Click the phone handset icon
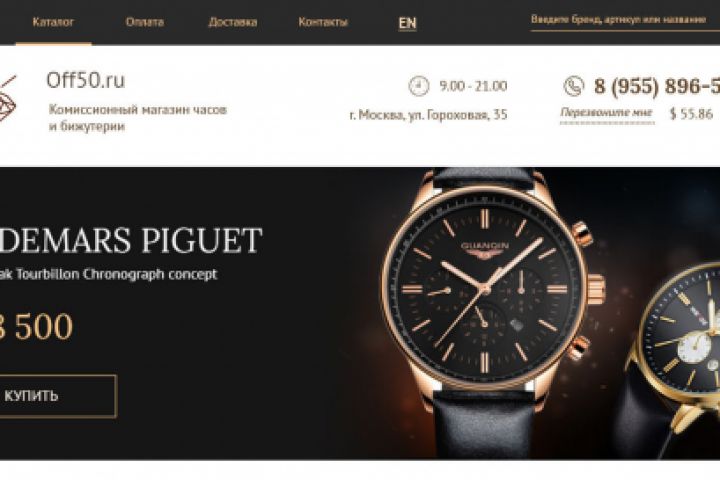Image resolution: width=720 pixels, height=480 pixels. 574,86
